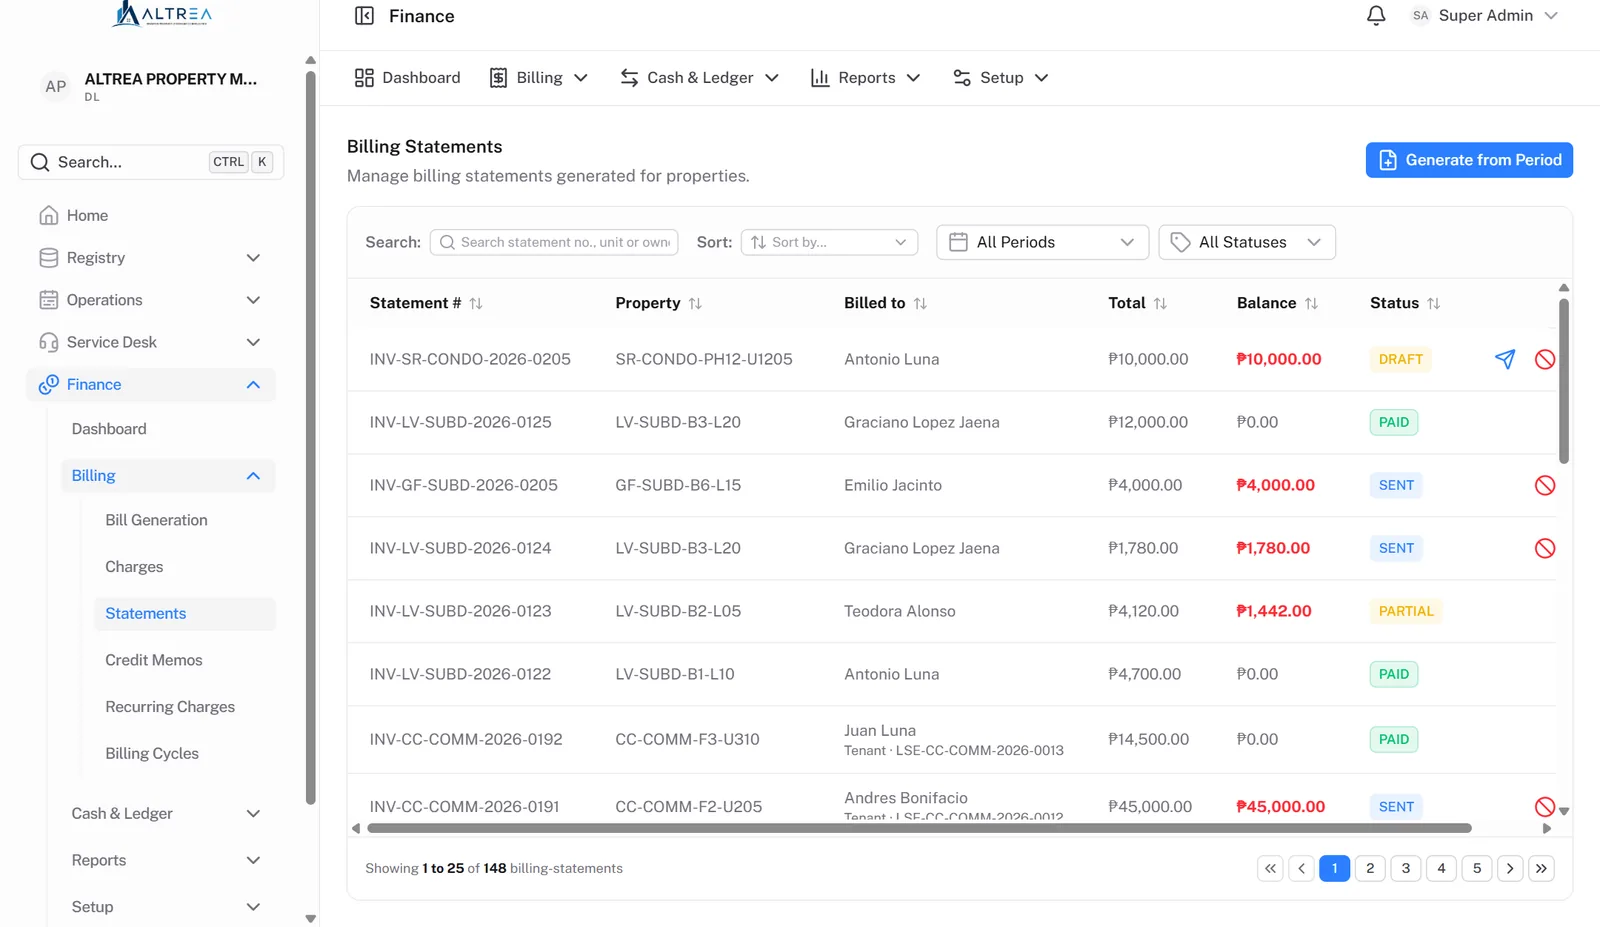Sort by Property column arrows
1600x927 pixels.
coord(695,303)
